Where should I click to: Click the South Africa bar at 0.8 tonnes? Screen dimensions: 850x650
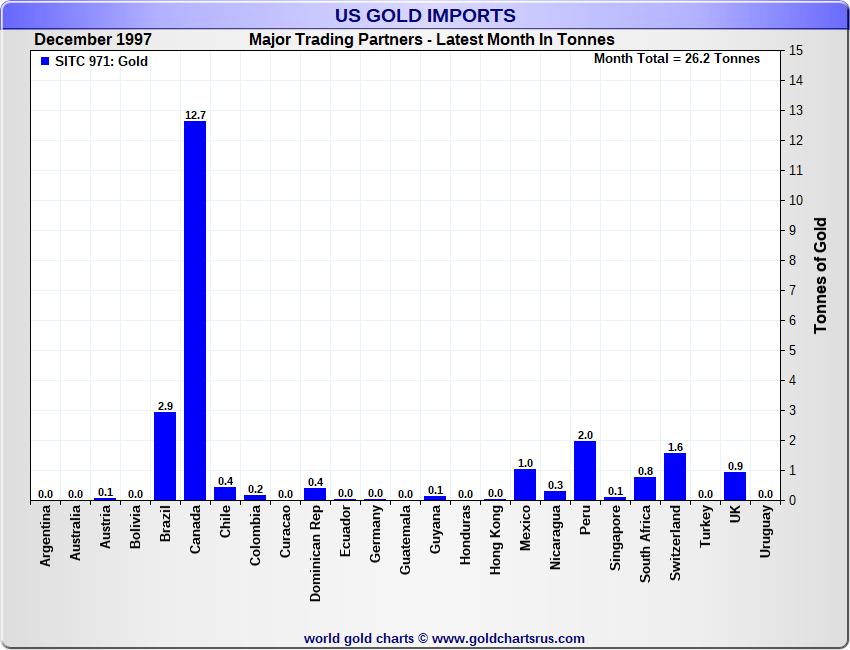645,488
